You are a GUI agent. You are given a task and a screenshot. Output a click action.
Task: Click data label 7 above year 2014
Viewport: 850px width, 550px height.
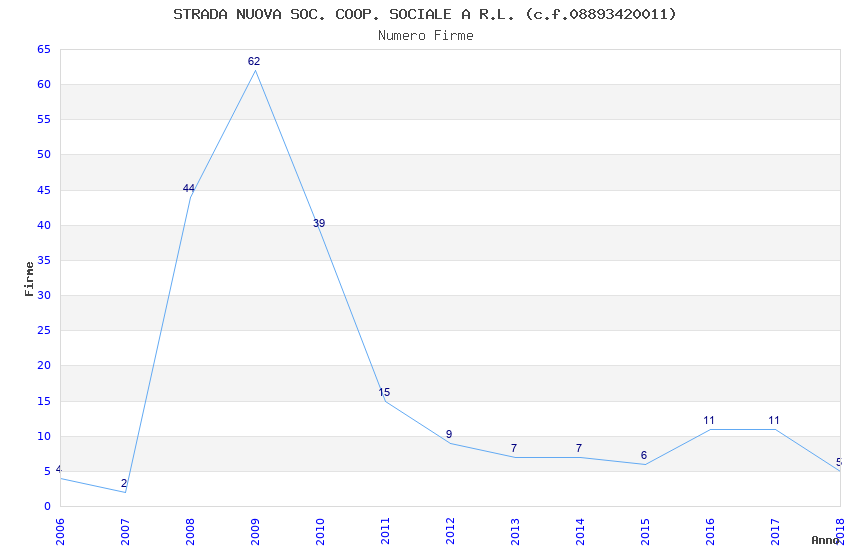click(579, 448)
